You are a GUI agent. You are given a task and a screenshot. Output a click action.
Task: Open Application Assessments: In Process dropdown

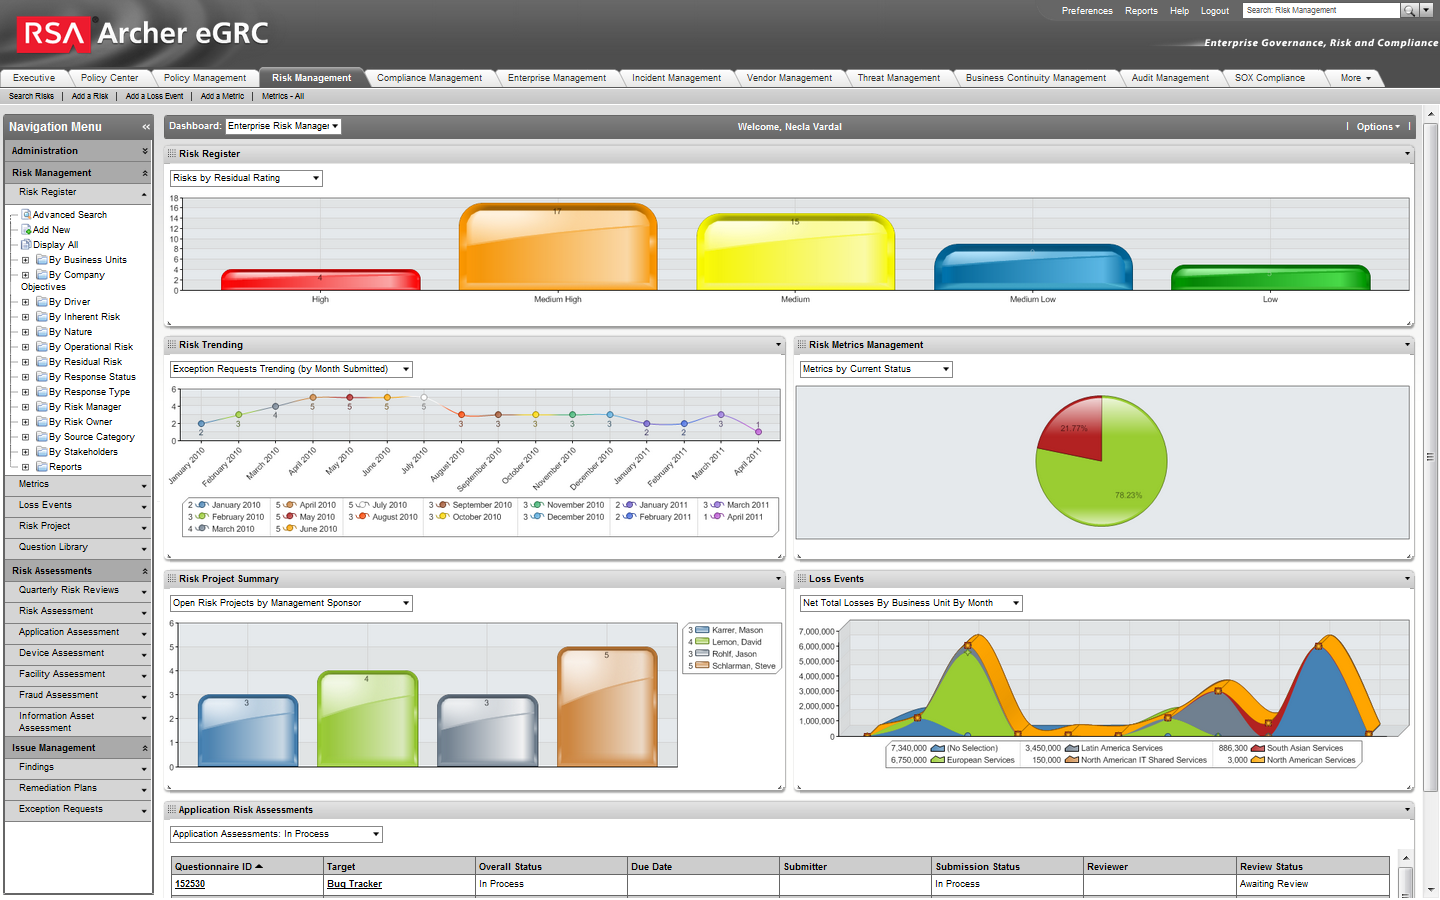[x=276, y=834]
